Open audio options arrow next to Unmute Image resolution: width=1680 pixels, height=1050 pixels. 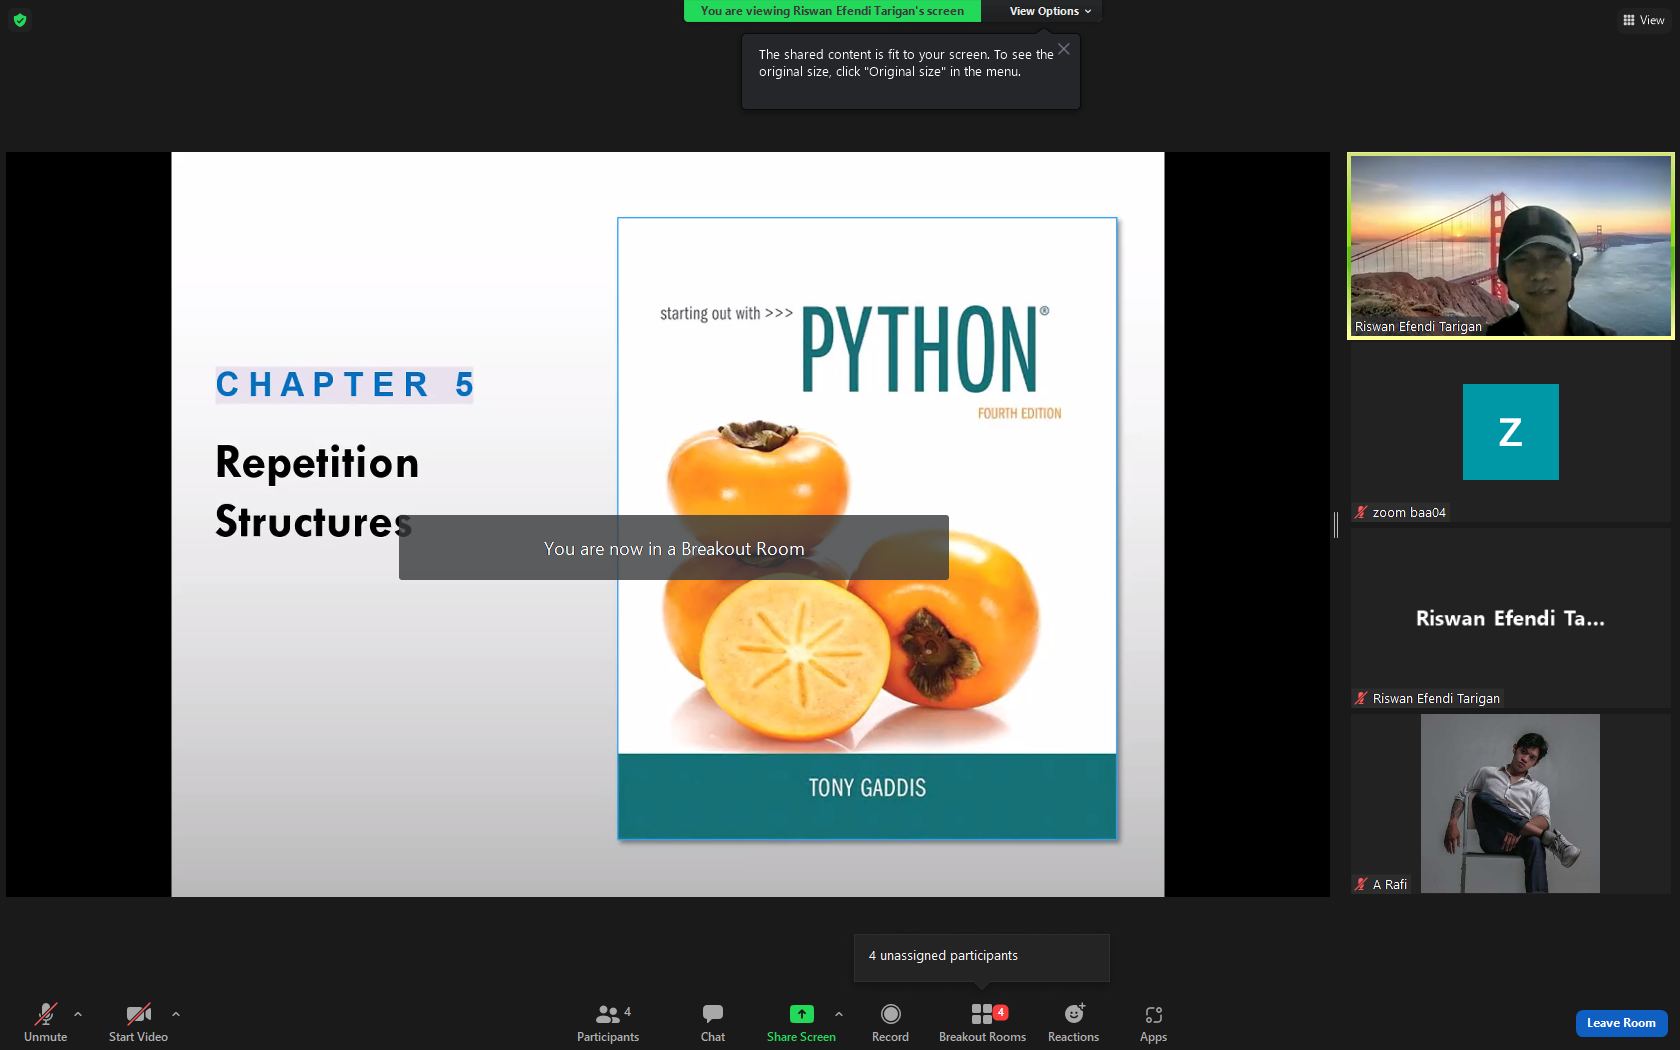coord(78,1014)
